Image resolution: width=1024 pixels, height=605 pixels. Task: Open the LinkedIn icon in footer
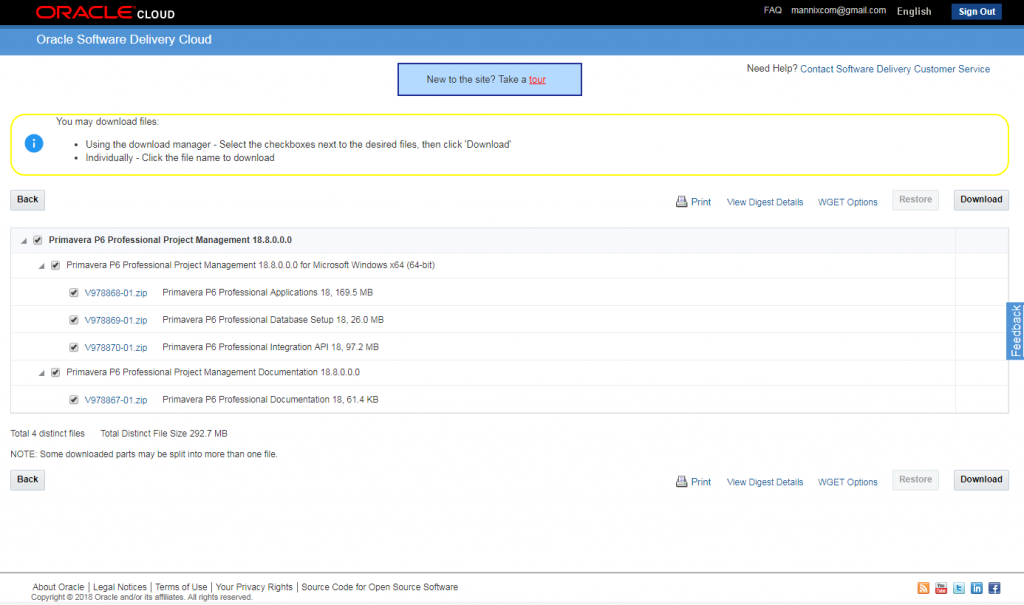976,588
